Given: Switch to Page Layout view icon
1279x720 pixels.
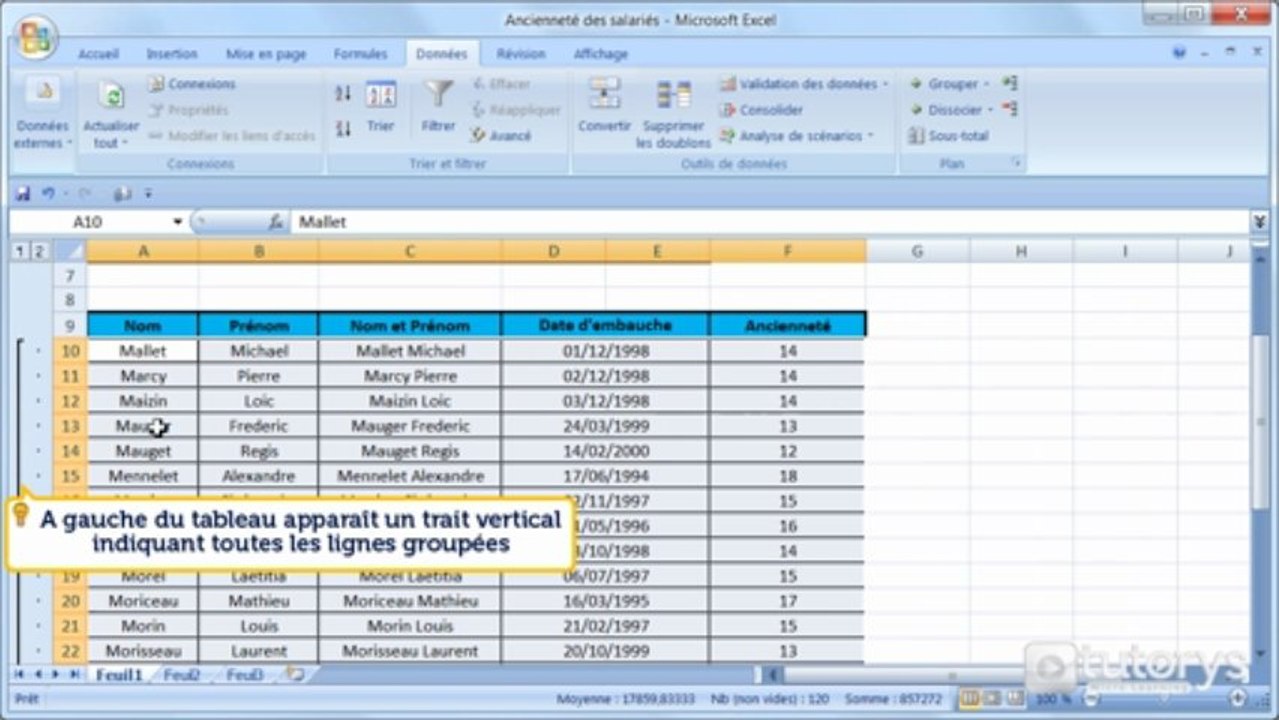Looking at the screenshot, I should 992,698.
